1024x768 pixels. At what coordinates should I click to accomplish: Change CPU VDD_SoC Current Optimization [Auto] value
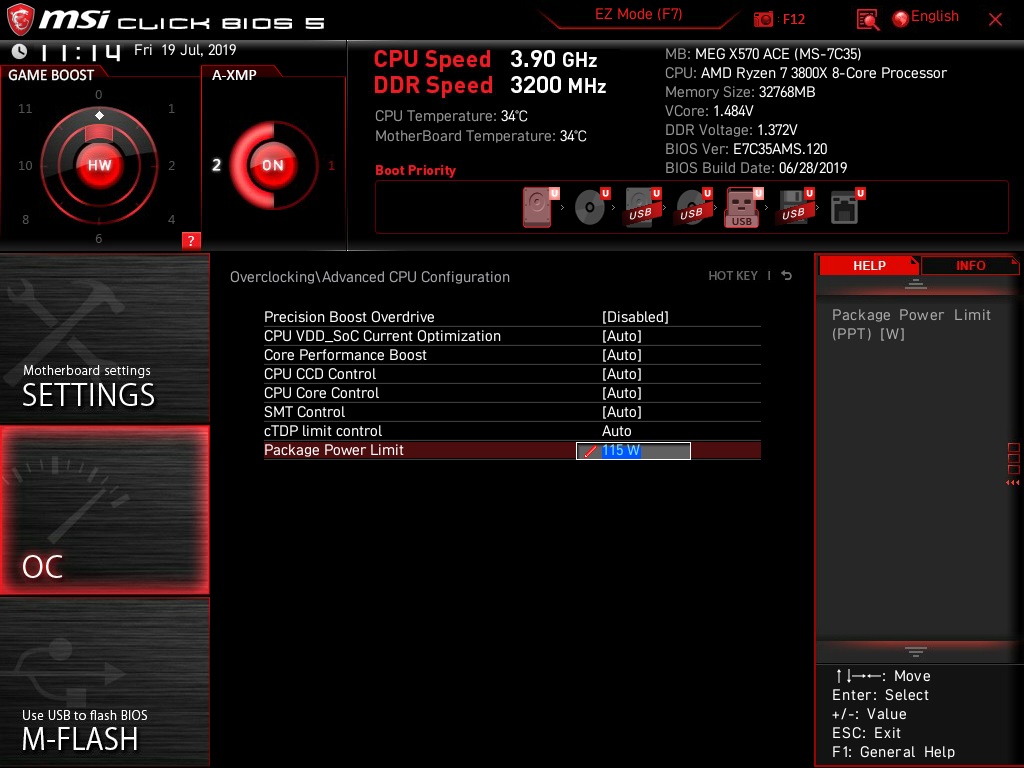tap(621, 336)
